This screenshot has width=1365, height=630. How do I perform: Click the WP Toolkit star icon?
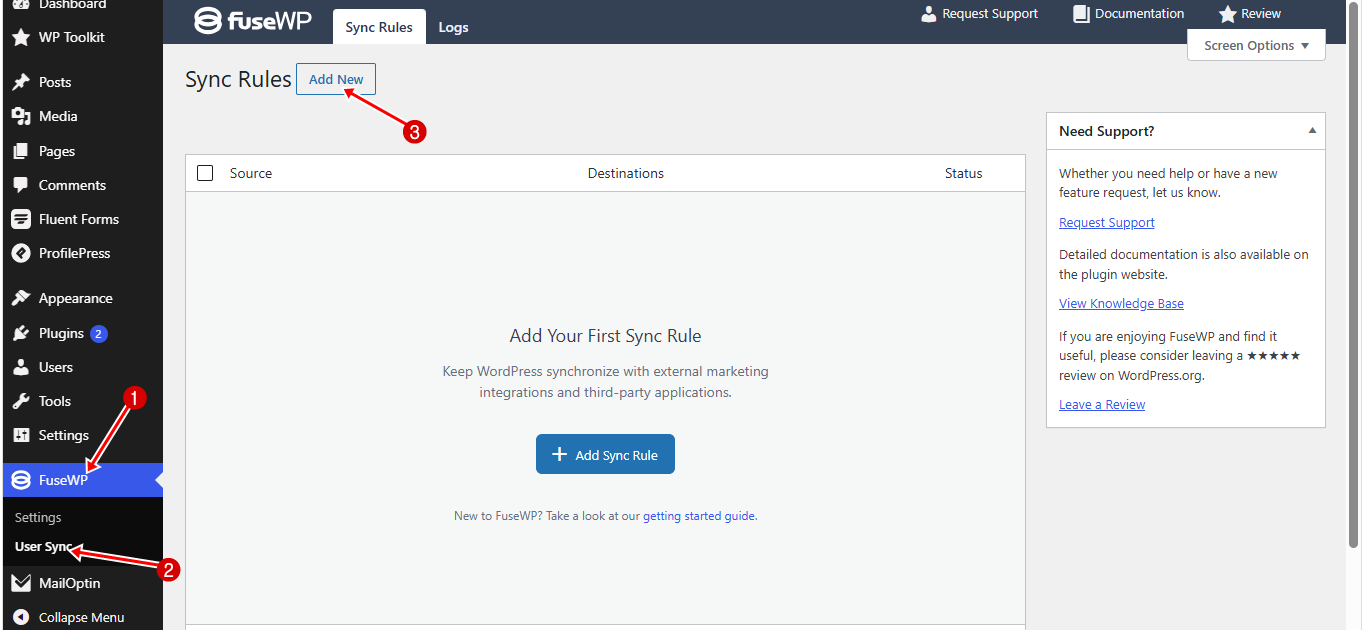coord(21,38)
